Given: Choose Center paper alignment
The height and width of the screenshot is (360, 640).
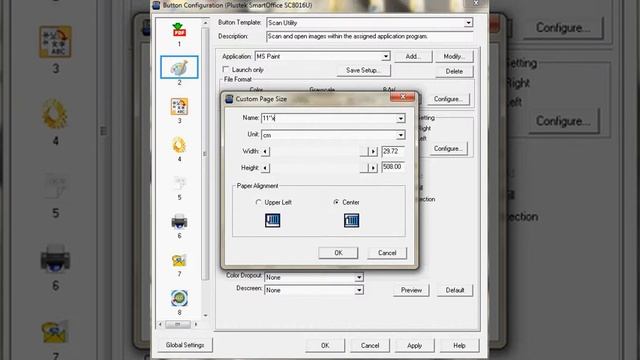Looking at the screenshot, I should pyautogui.click(x=336, y=202).
